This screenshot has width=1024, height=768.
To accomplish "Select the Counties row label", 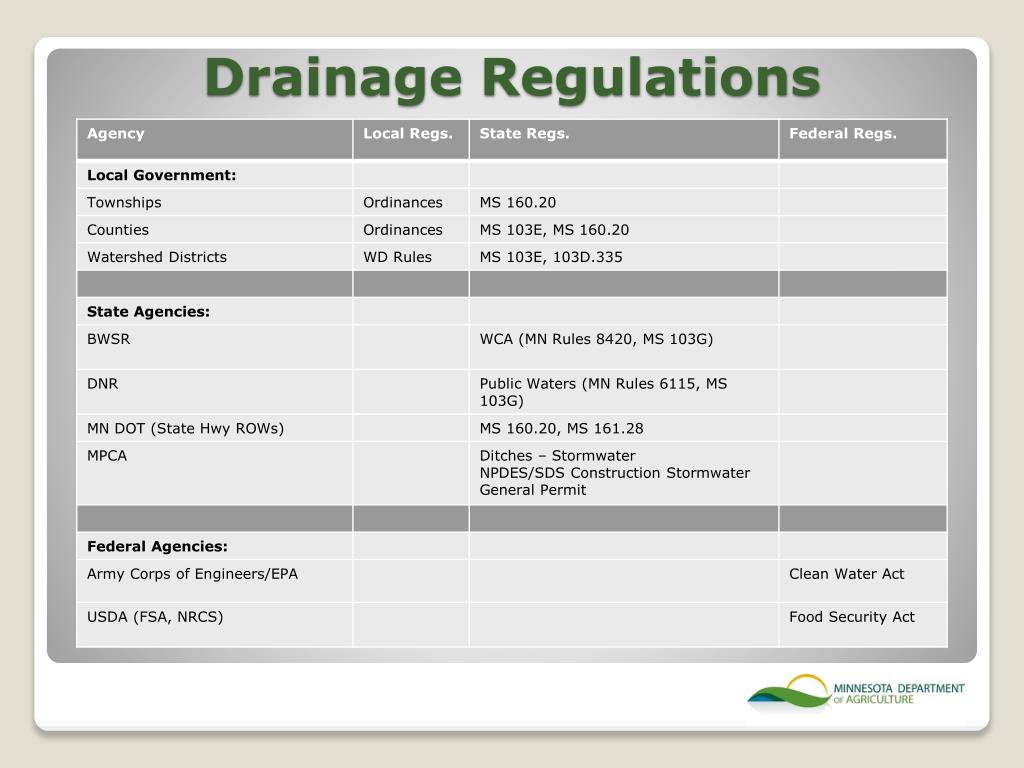I will 118,230.
